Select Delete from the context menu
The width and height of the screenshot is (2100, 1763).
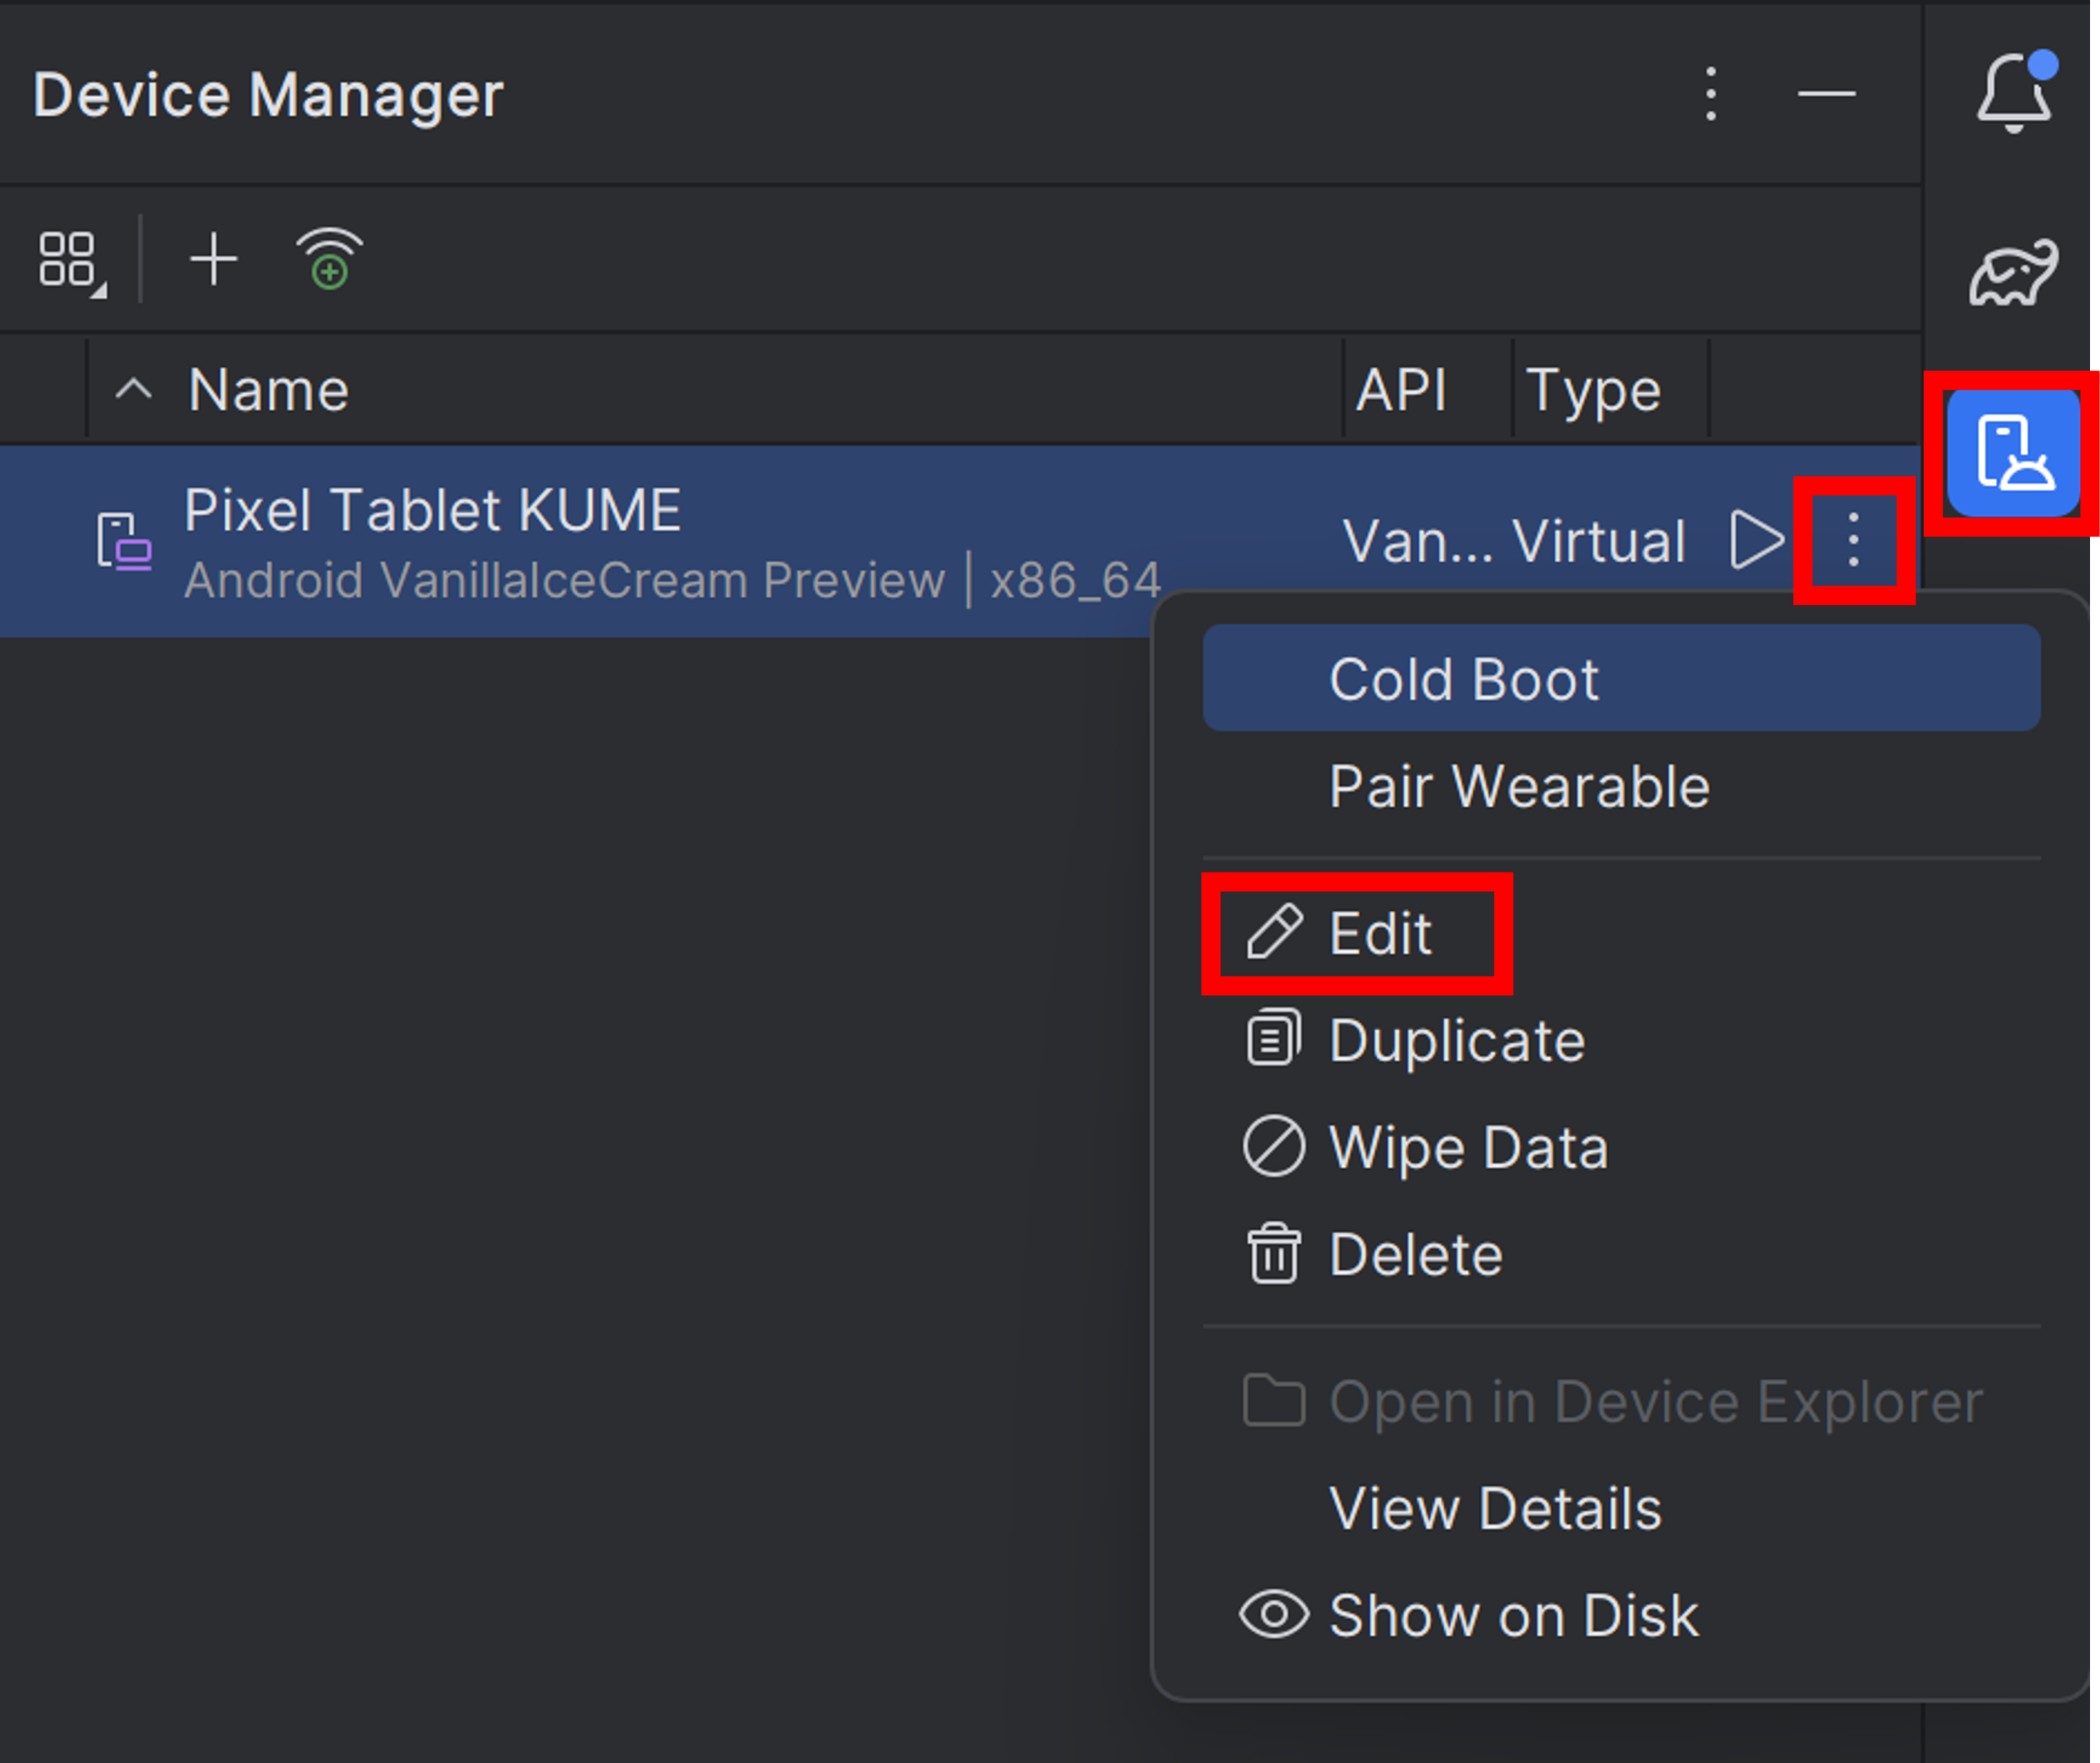tap(1621, 1254)
